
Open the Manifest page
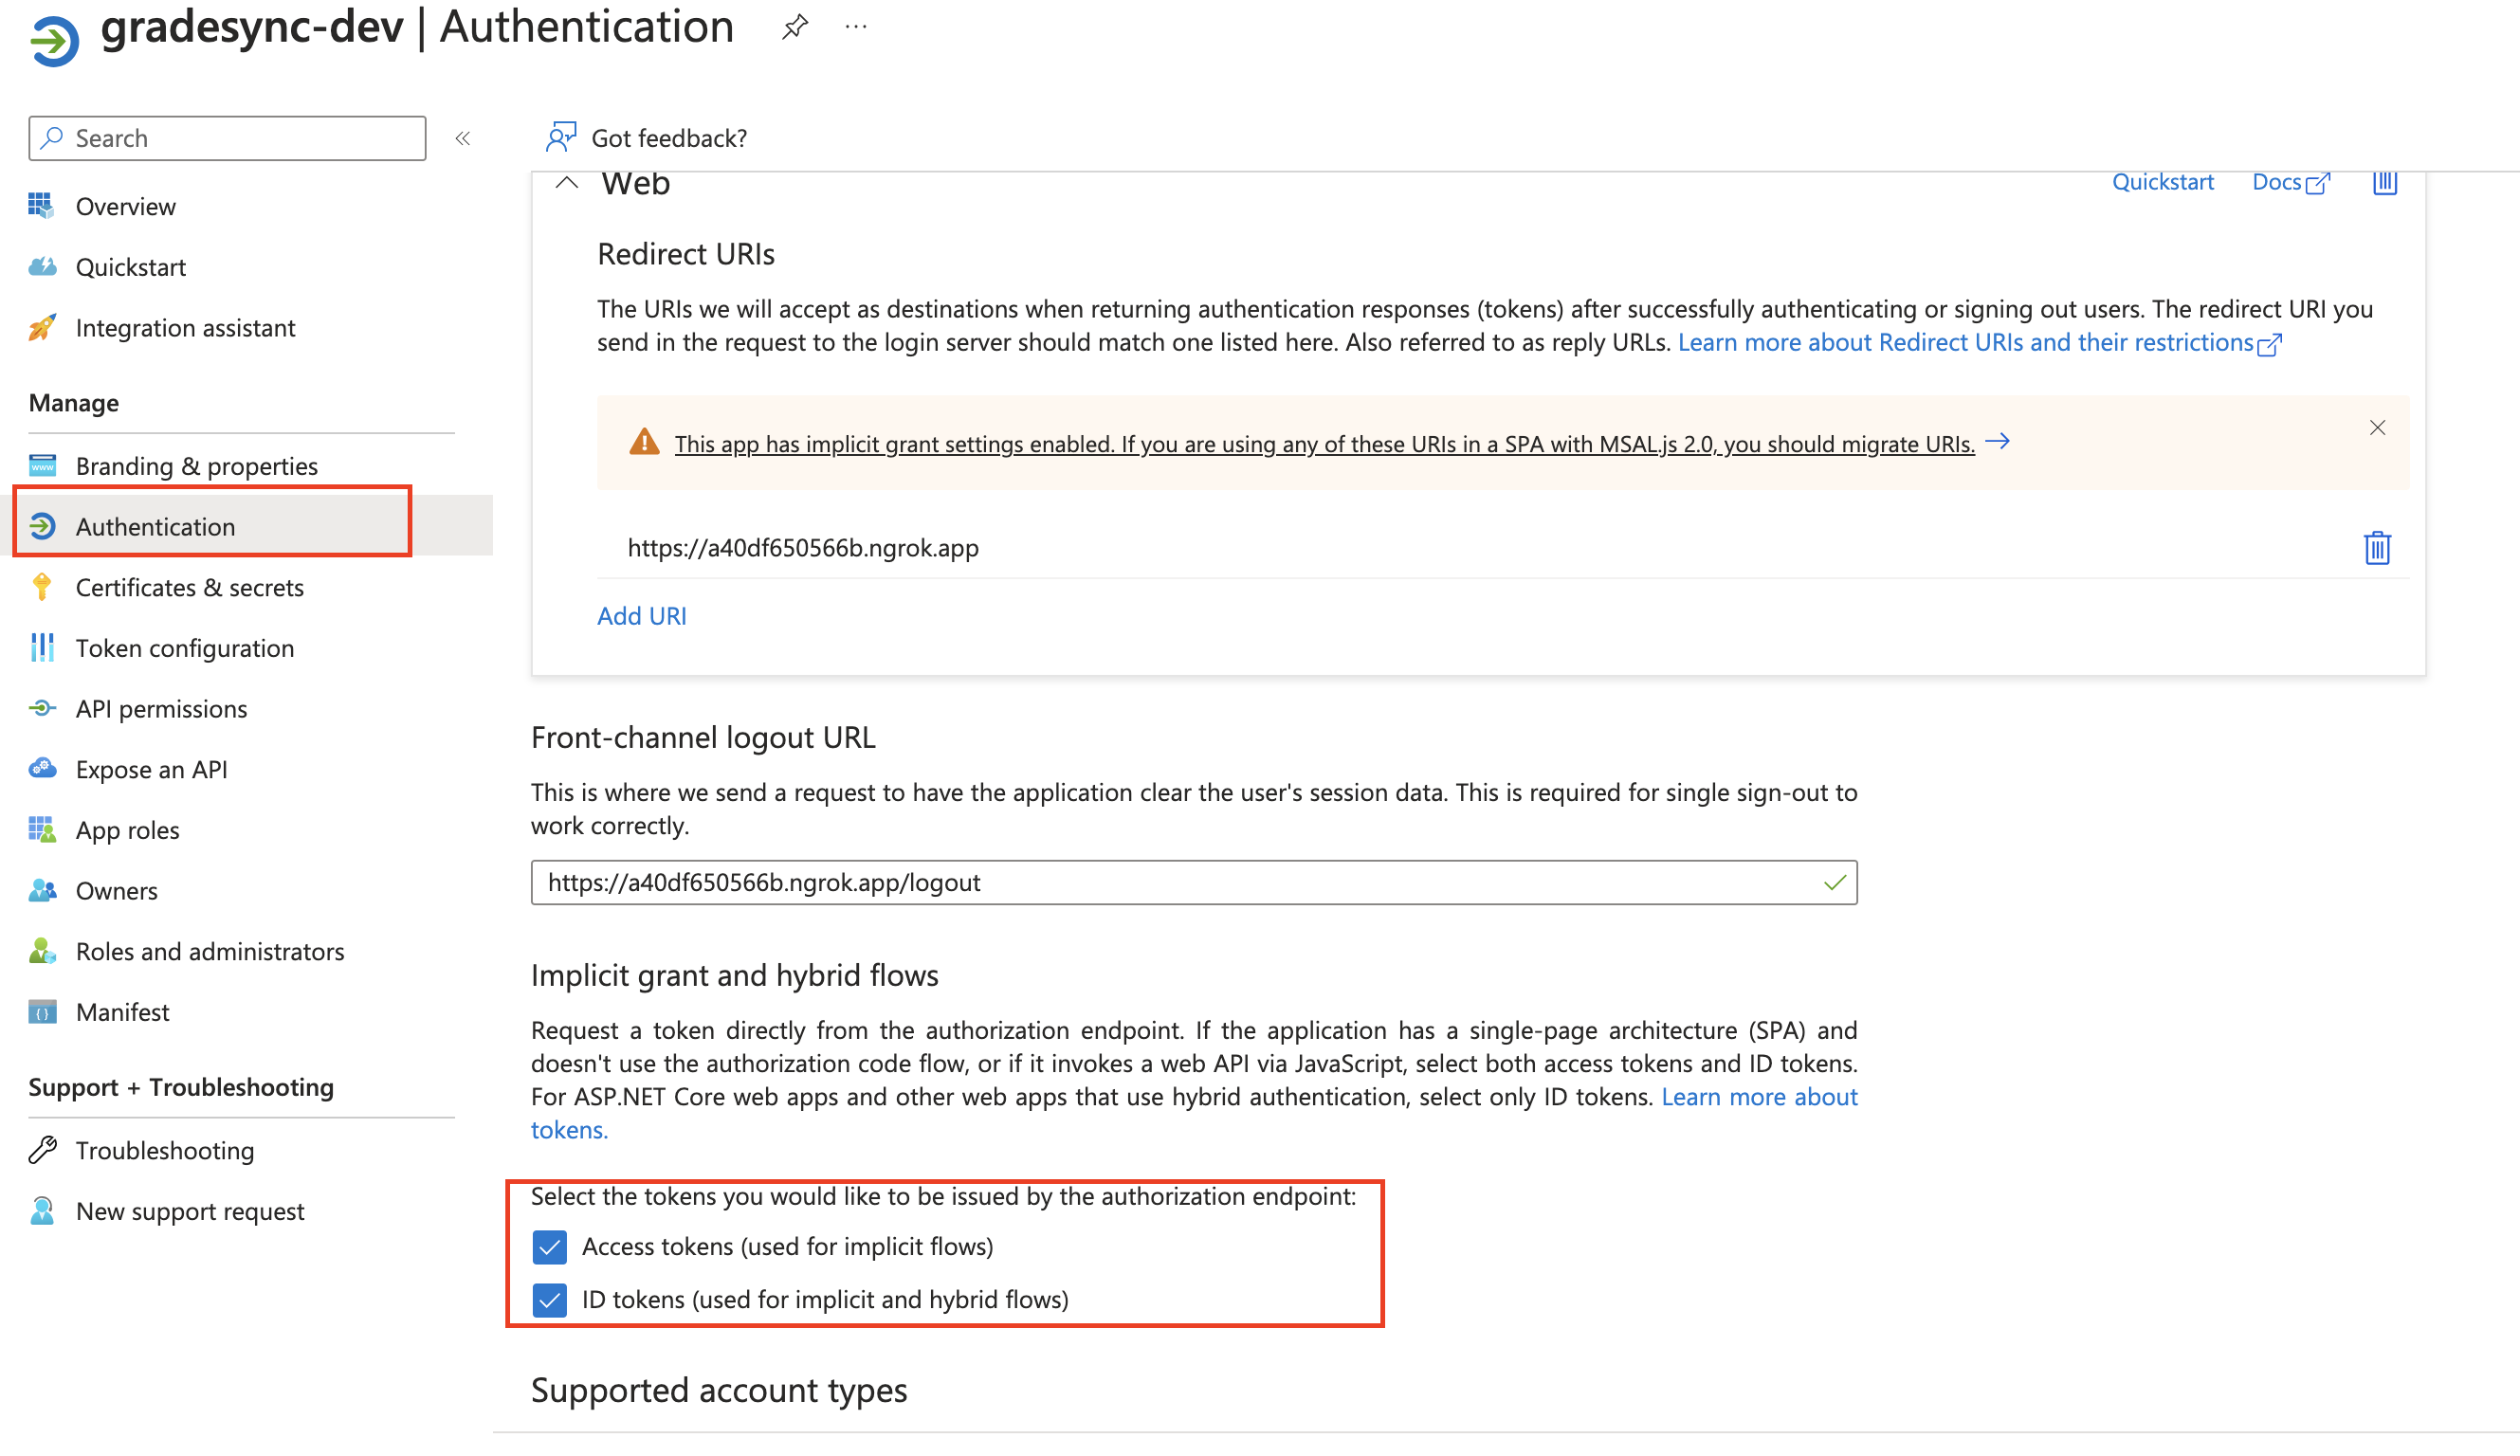click(122, 1012)
